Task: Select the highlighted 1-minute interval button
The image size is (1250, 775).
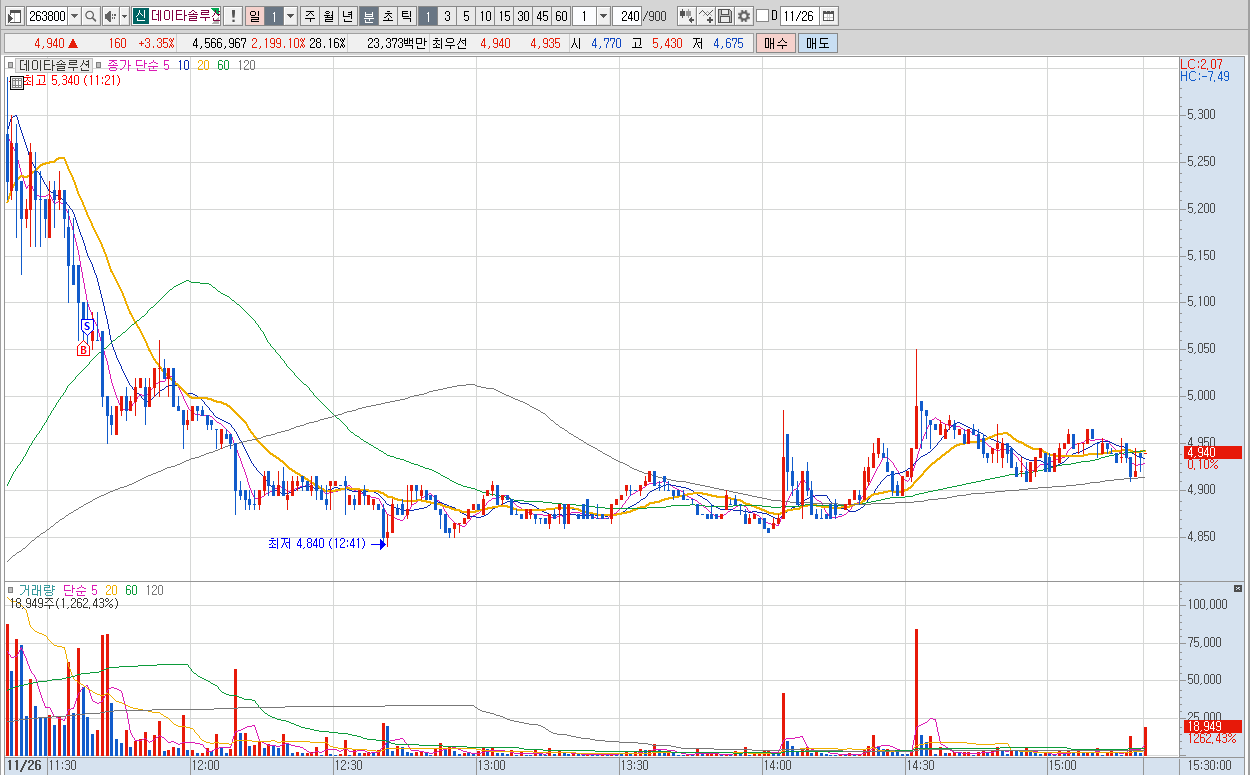Action: (x=427, y=16)
